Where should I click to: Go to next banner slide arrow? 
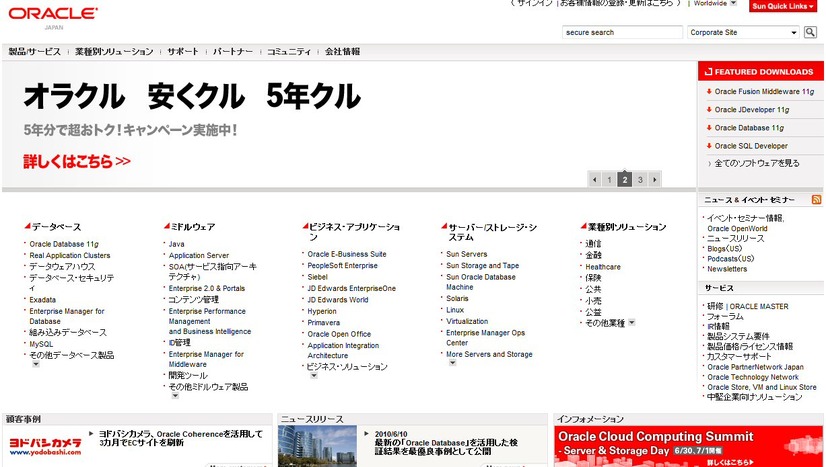655,180
